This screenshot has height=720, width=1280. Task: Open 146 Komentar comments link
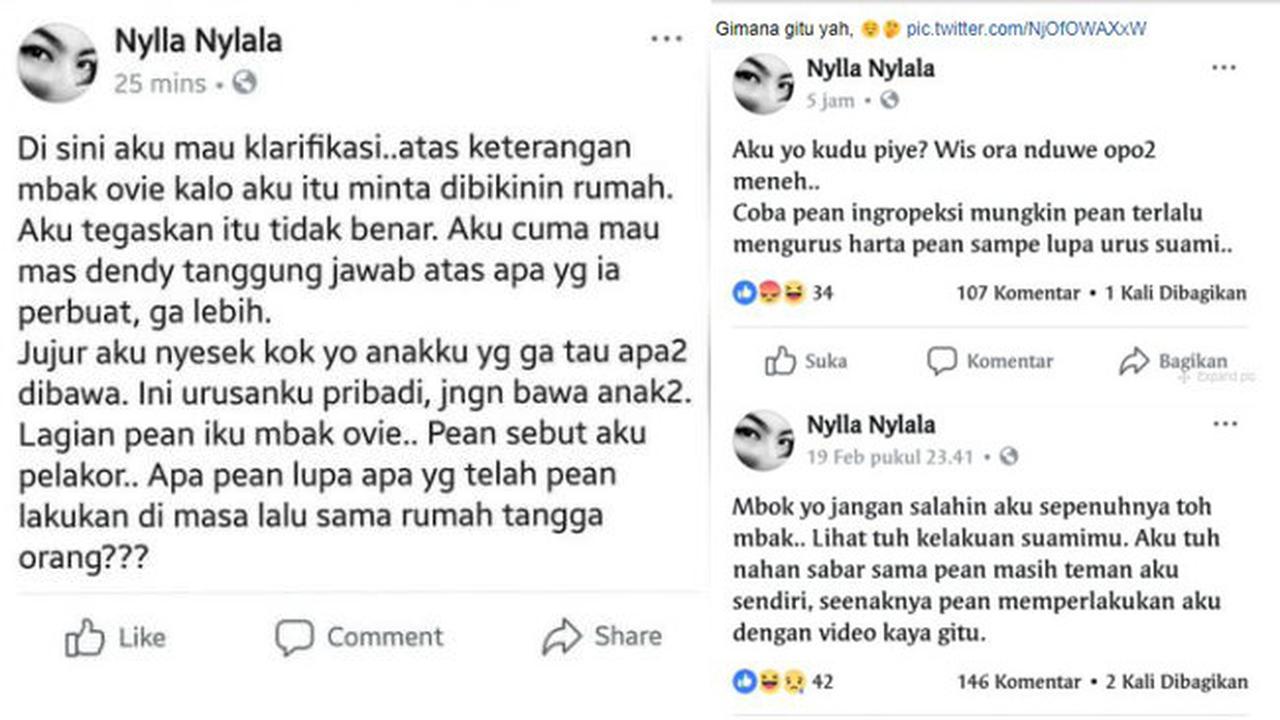1018,682
